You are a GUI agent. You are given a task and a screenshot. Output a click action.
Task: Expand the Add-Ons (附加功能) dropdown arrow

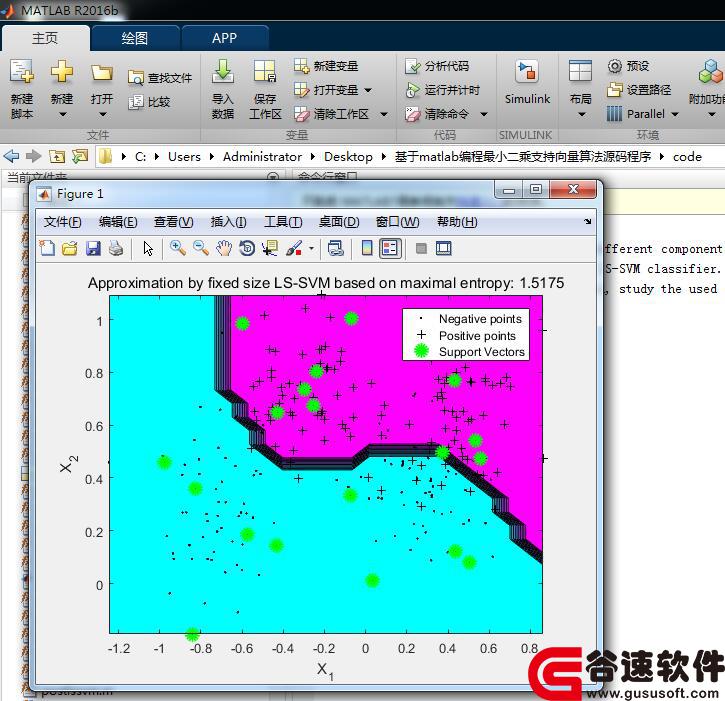tap(712, 114)
